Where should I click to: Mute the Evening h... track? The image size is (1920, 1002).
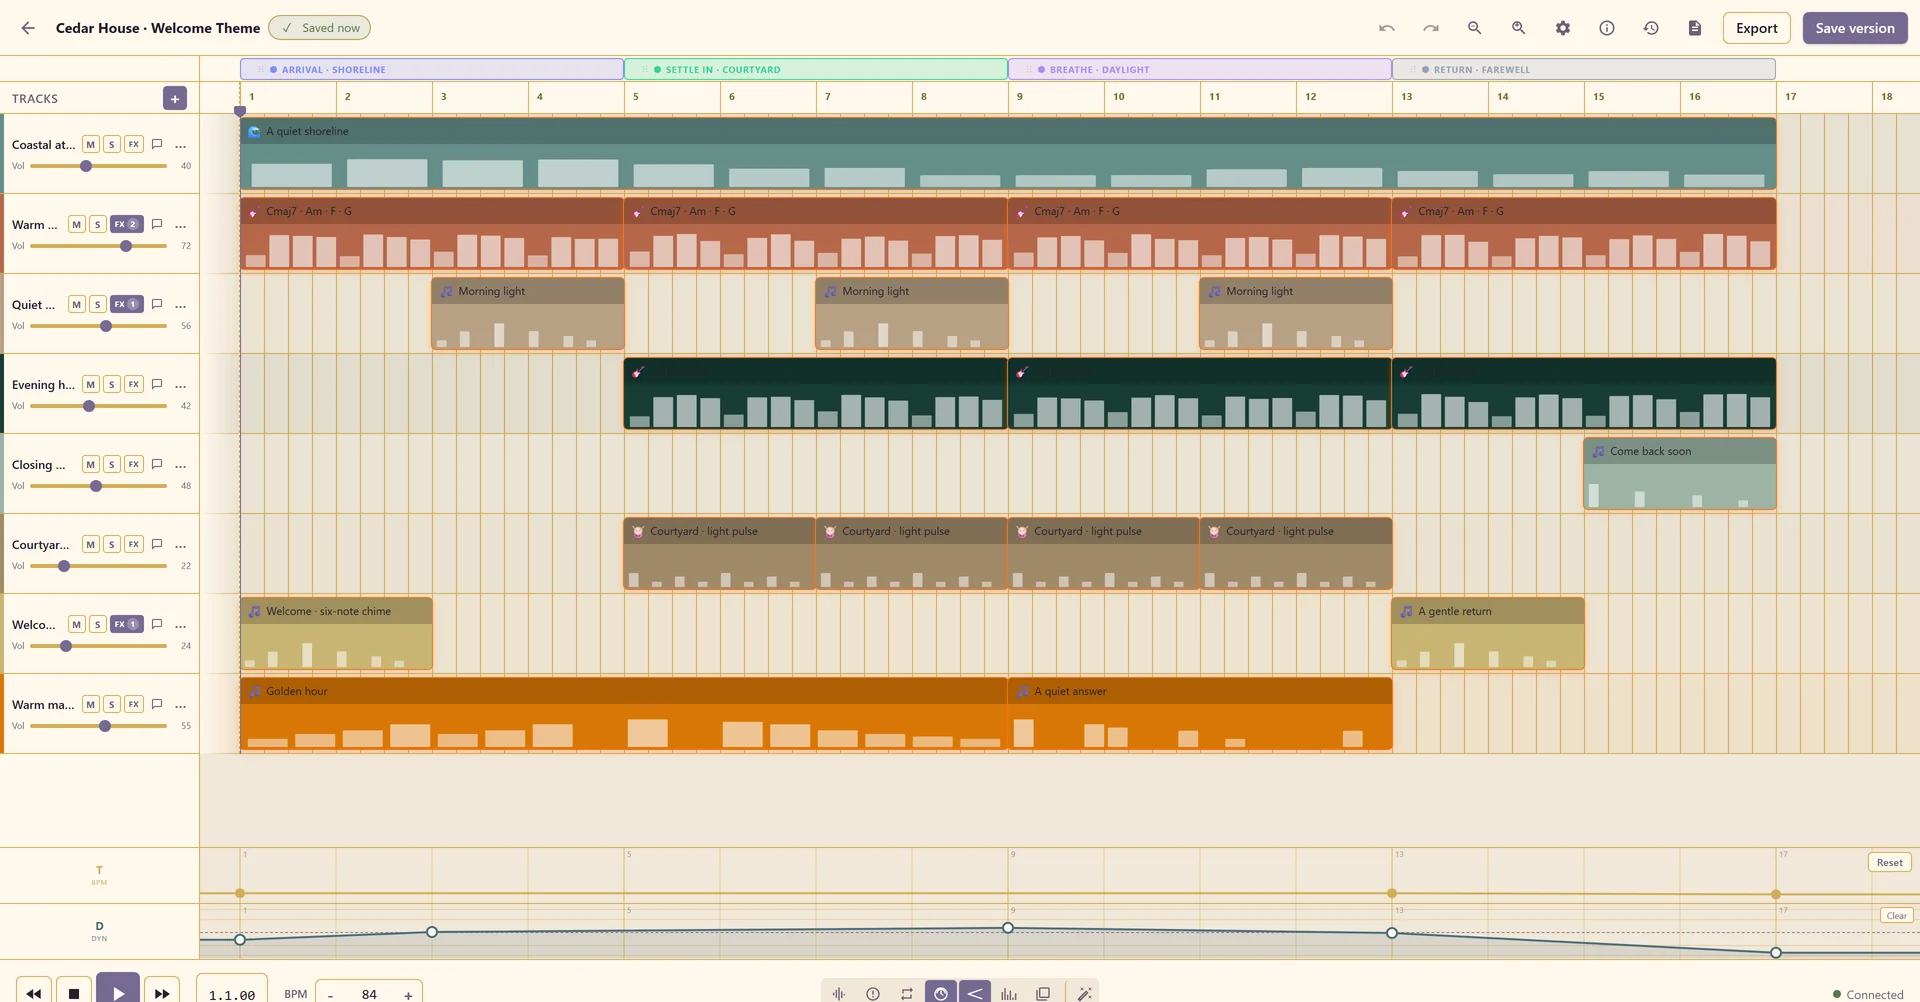point(90,384)
